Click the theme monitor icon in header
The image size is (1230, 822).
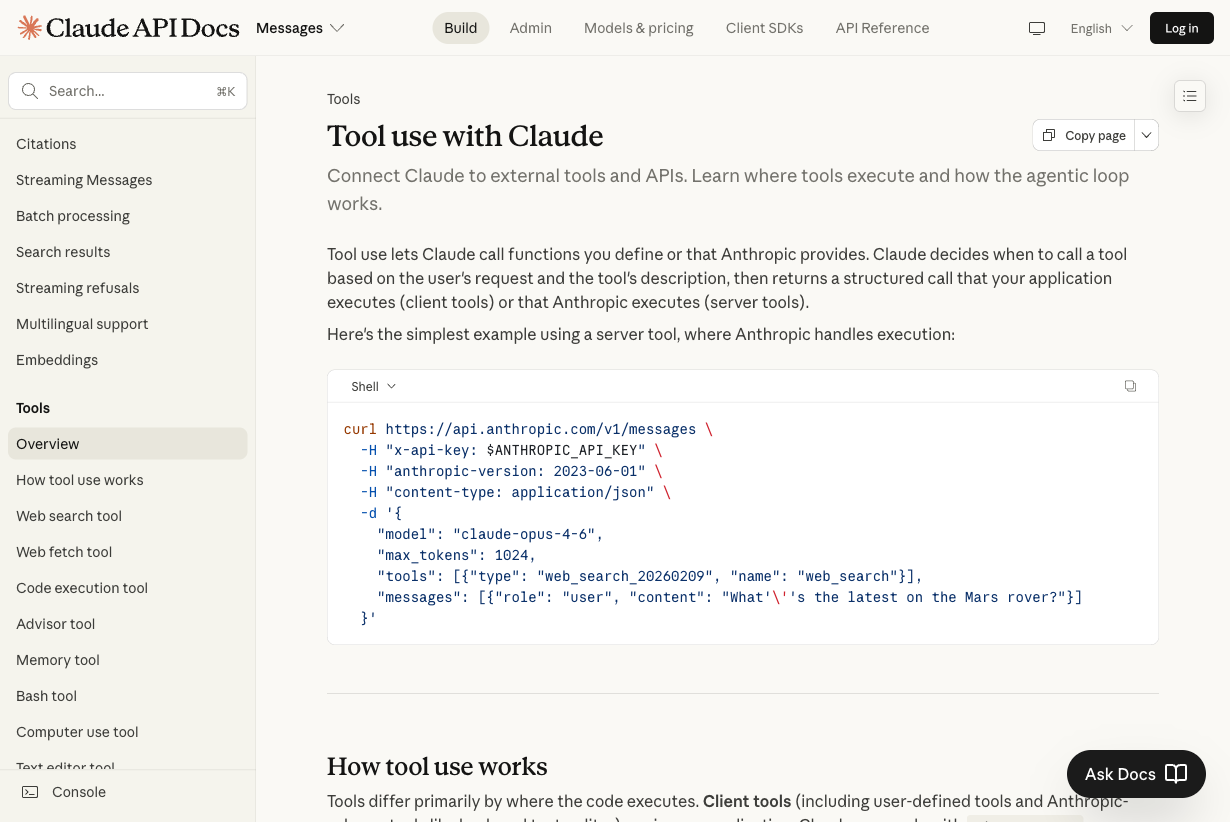point(1037,28)
